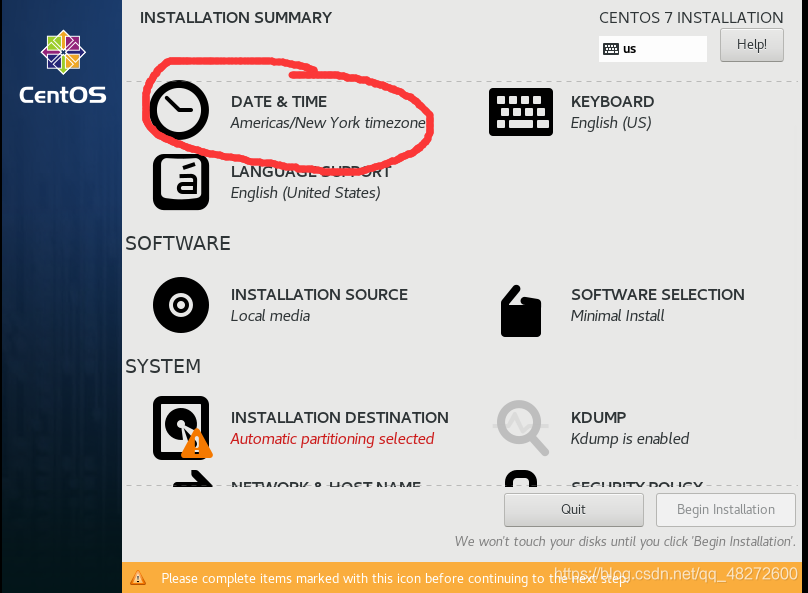Click the keyboard indicator icon beside us
The height and width of the screenshot is (593, 808).
pos(611,49)
